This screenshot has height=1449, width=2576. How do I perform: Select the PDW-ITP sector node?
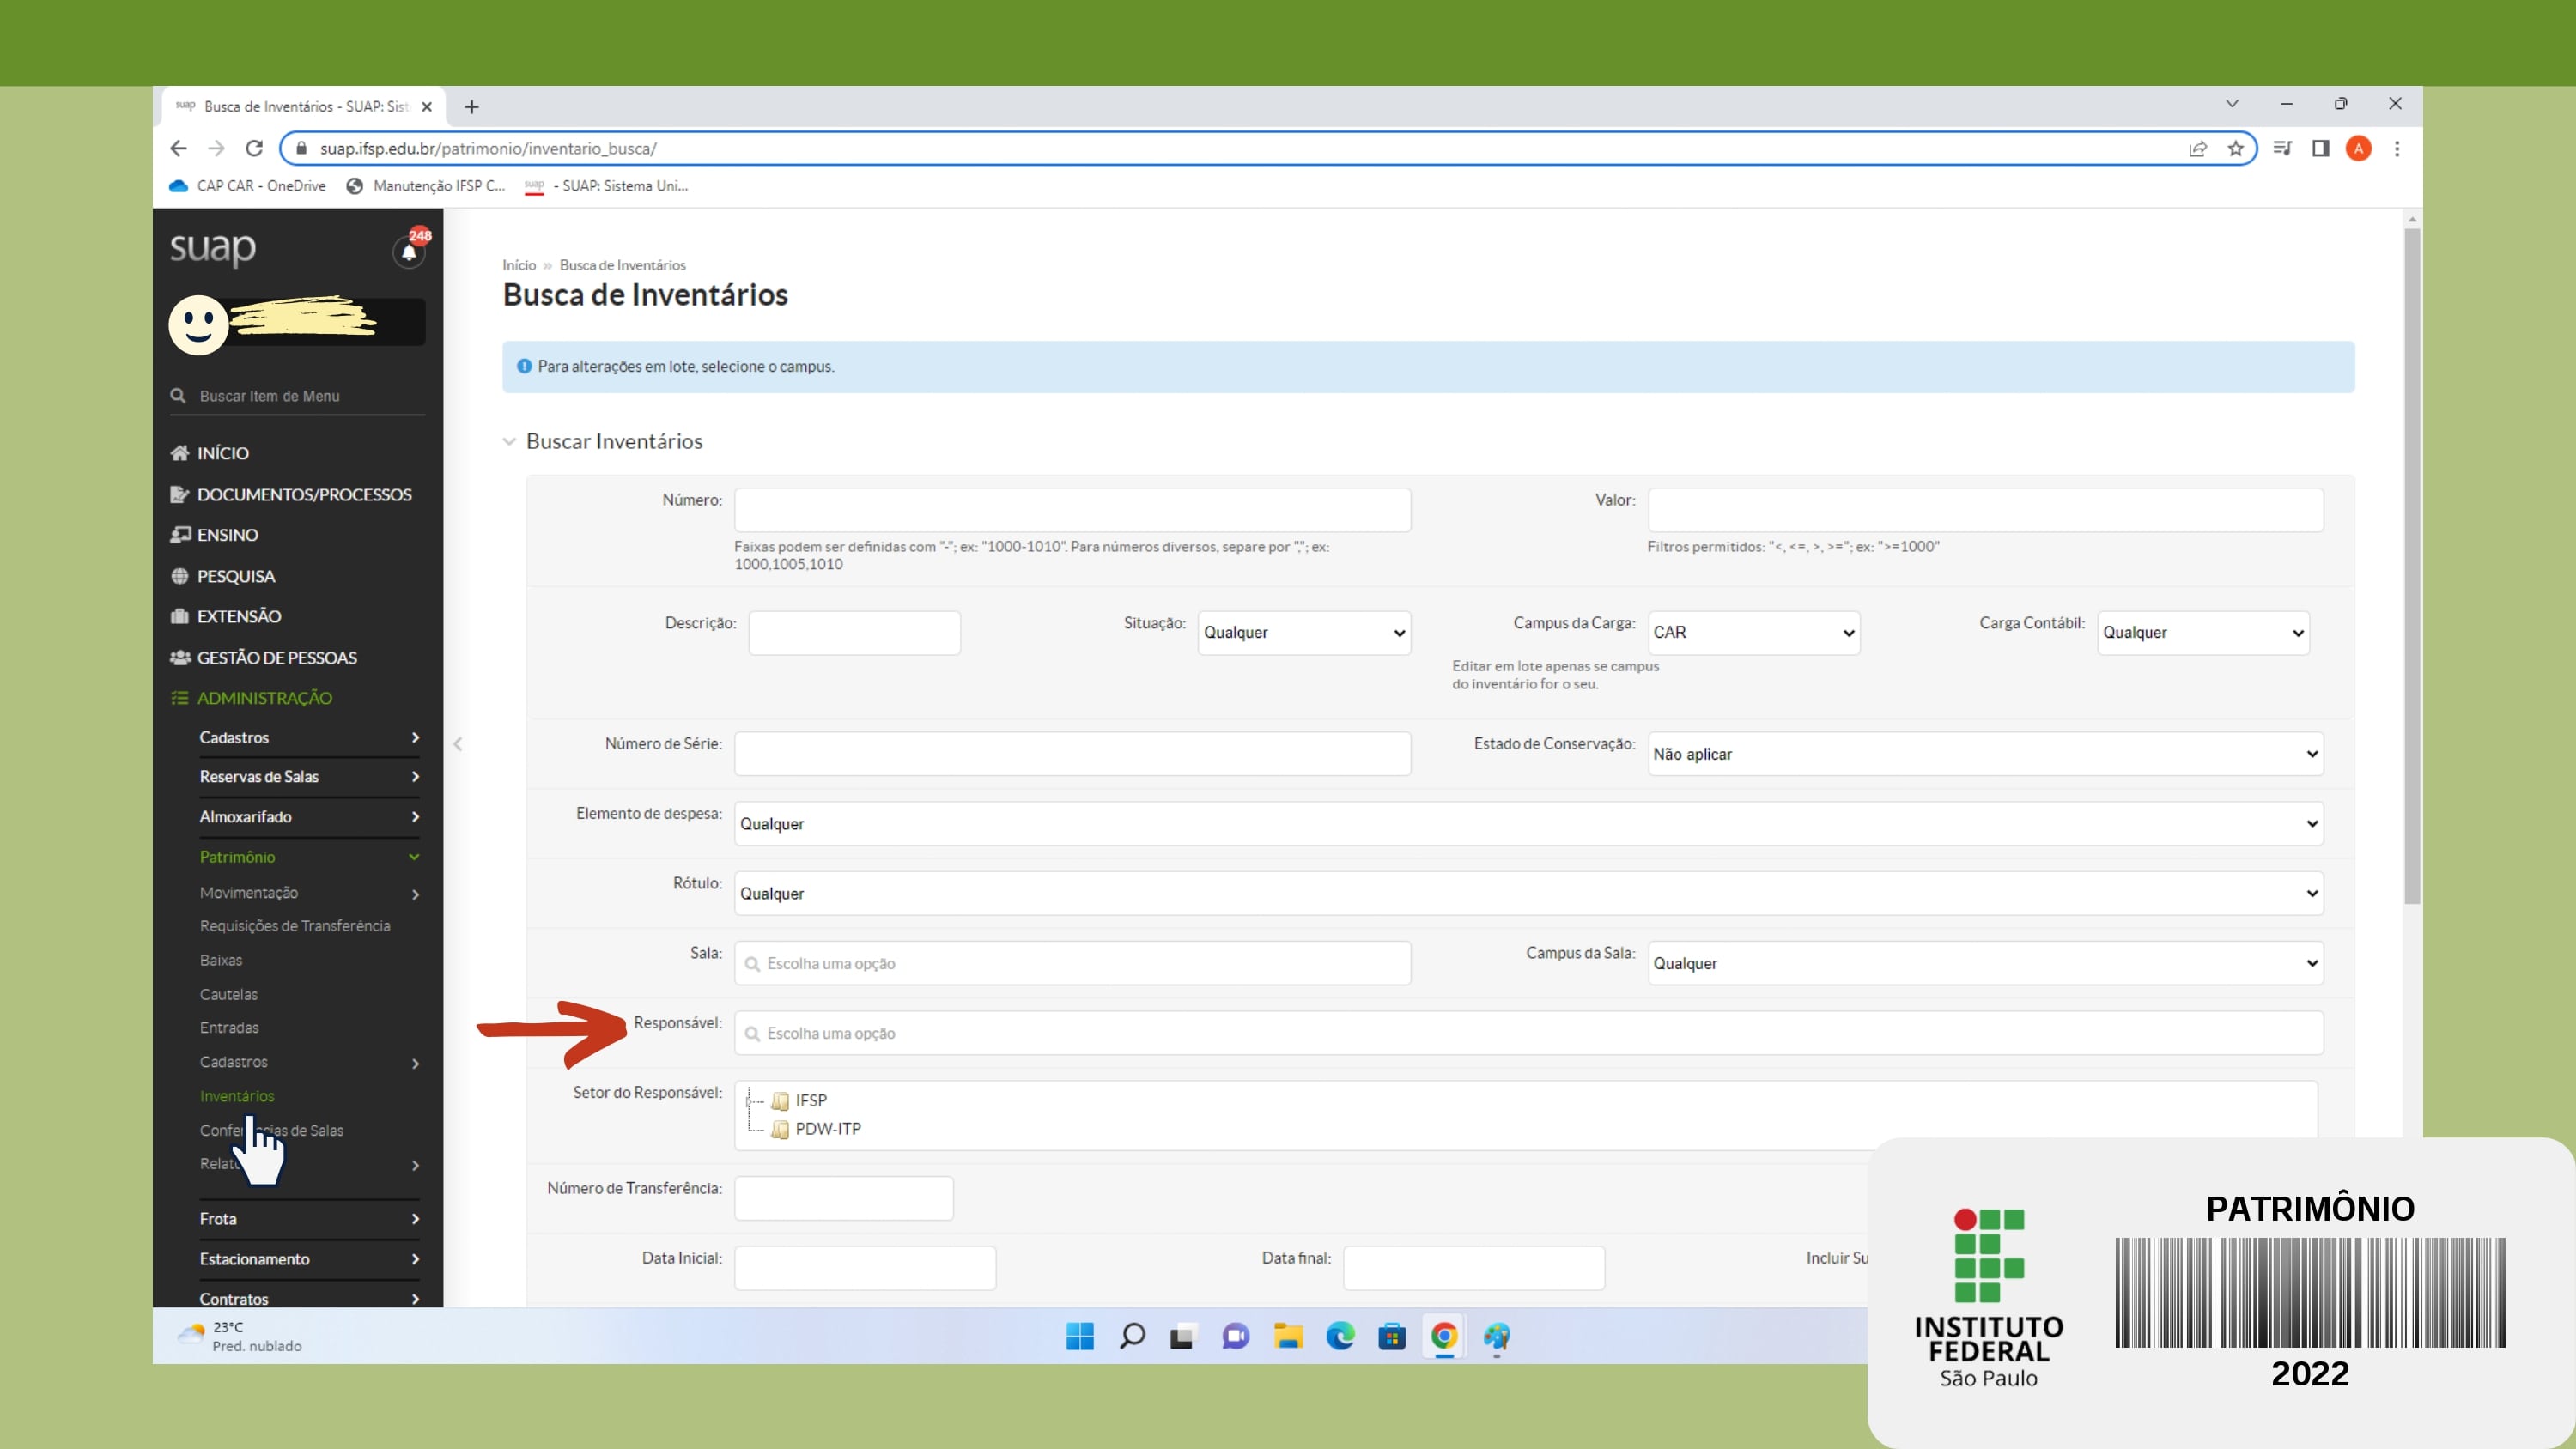pos(827,1129)
